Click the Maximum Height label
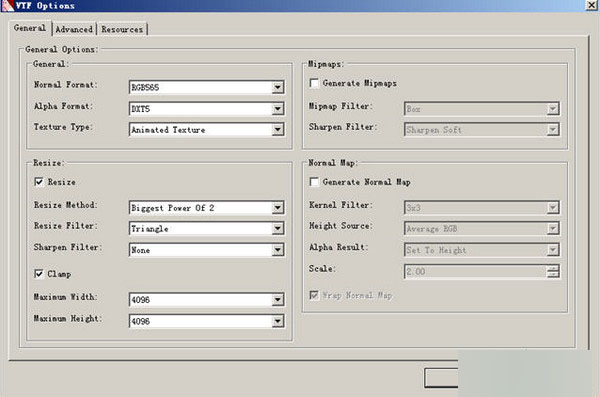 pyautogui.click(x=68, y=319)
